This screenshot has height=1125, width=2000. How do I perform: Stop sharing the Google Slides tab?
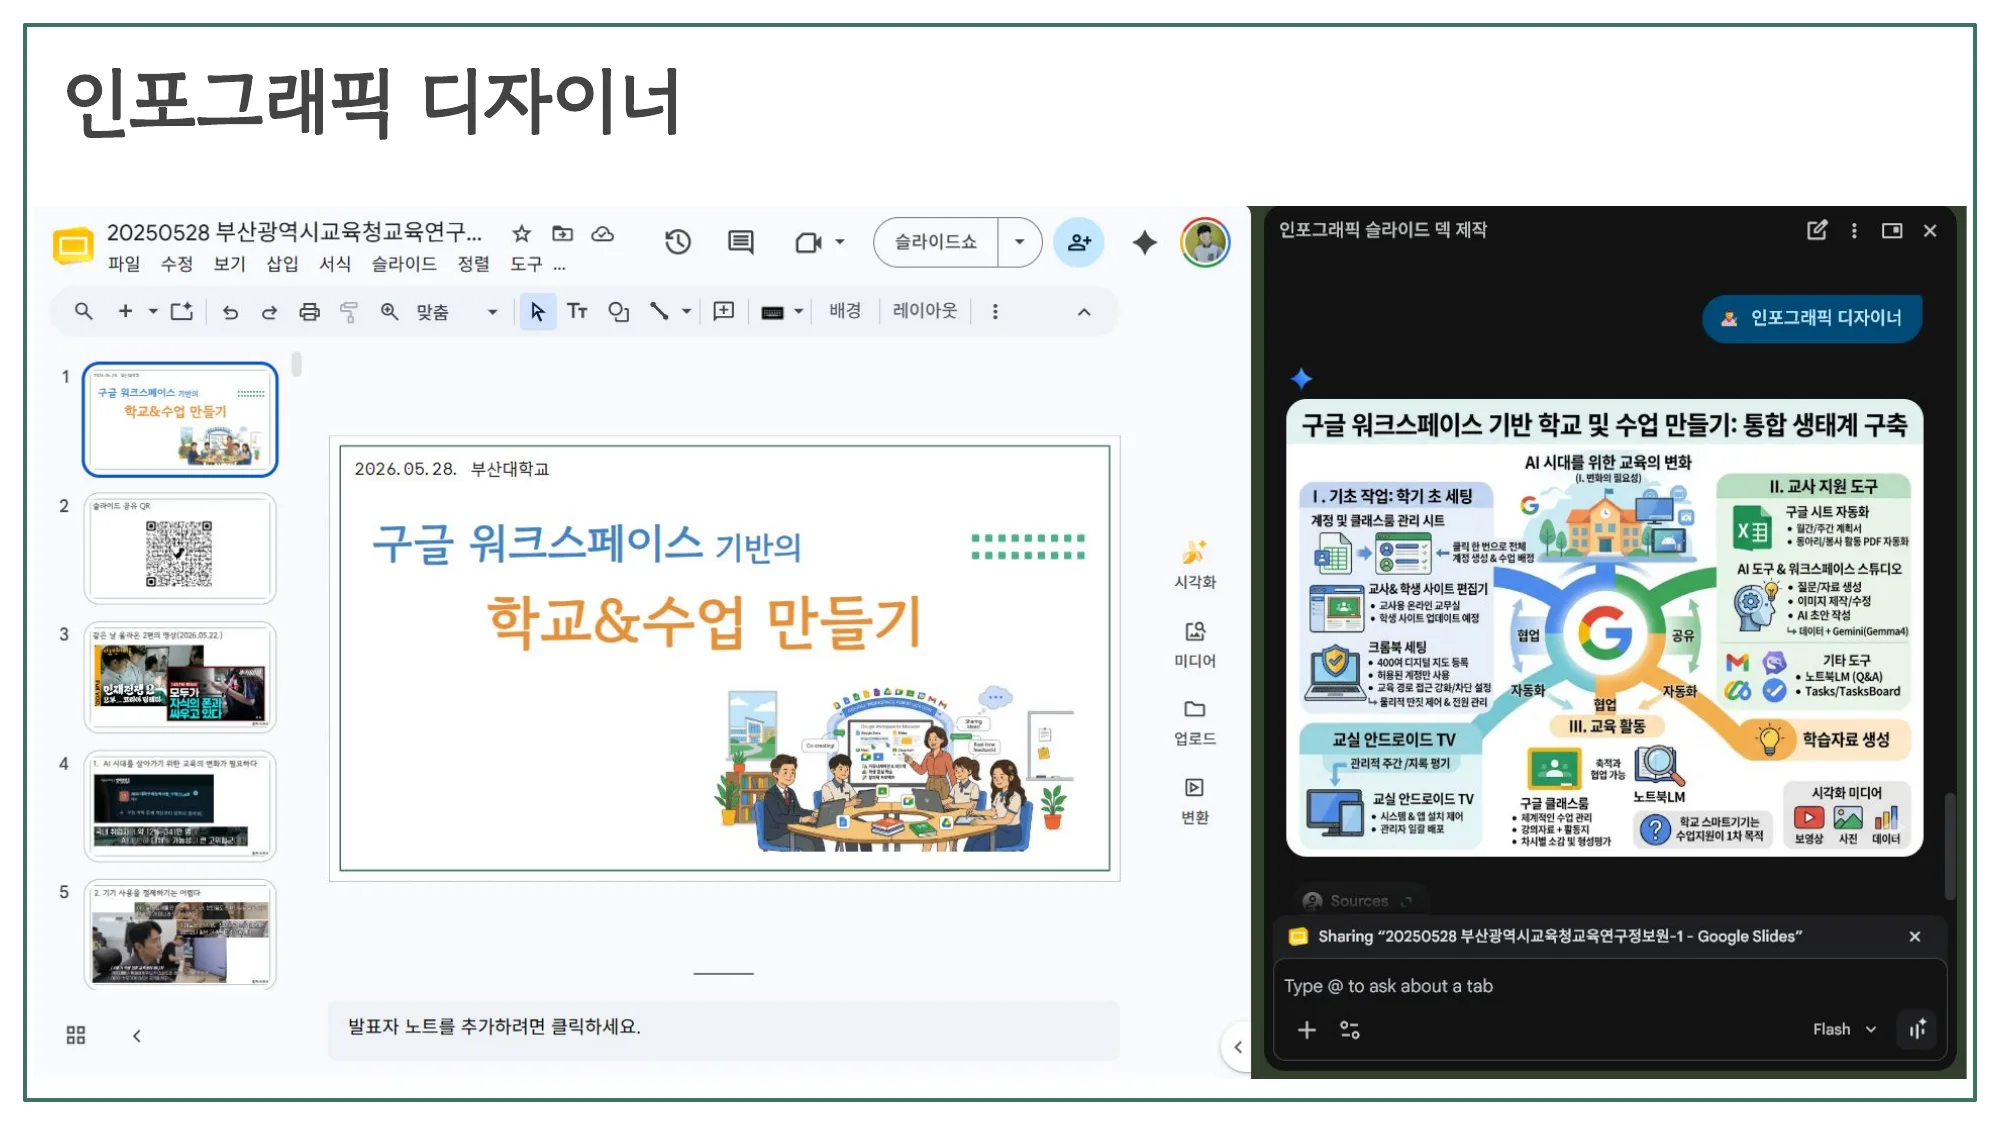click(x=1915, y=937)
